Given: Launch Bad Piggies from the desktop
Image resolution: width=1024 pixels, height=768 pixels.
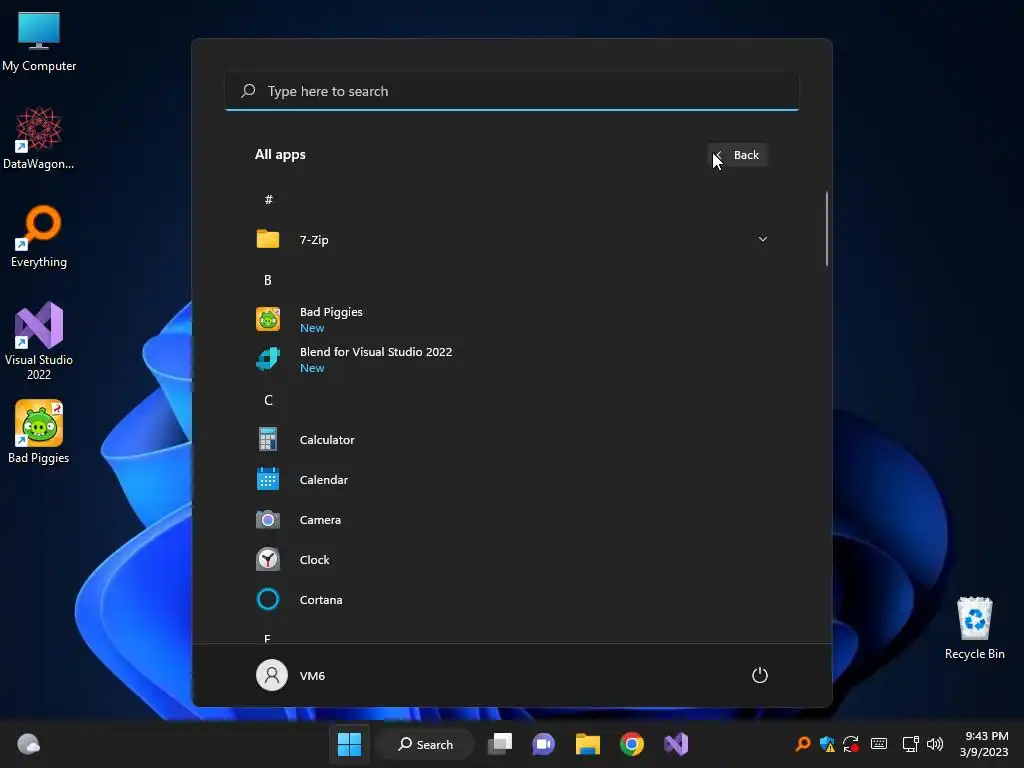Looking at the screenshot, I should [x=39, y=432].
